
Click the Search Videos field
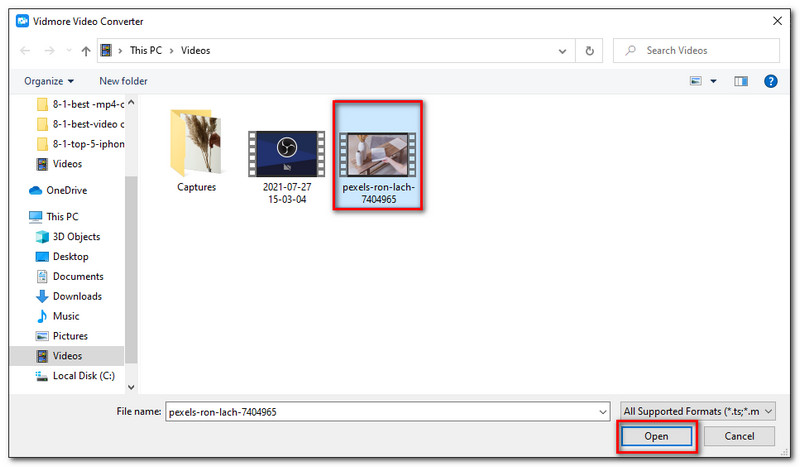696,51
